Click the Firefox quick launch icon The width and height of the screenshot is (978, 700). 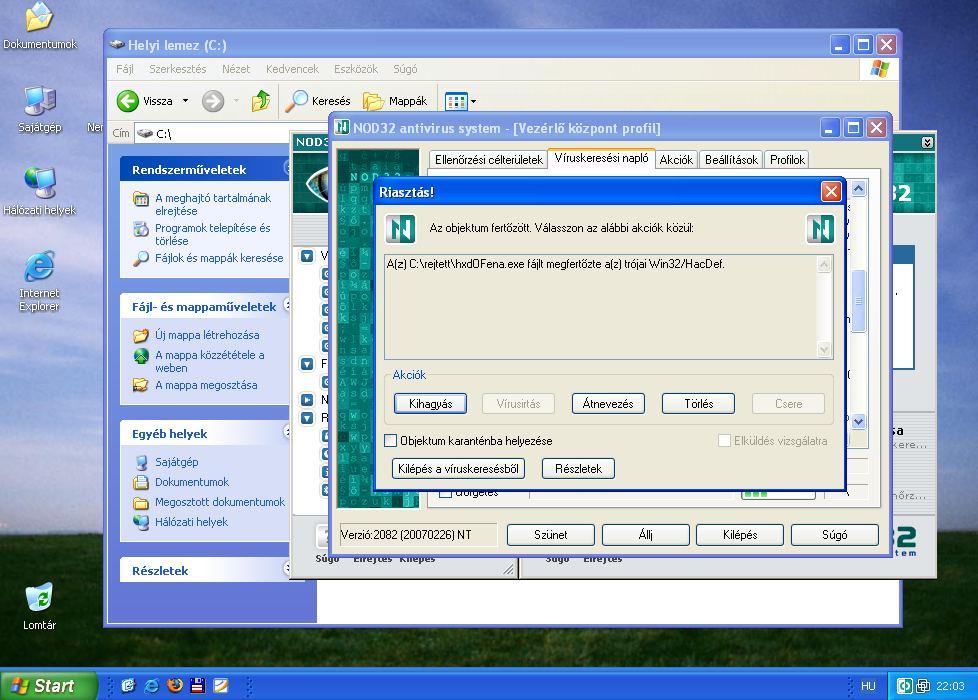(175, 686)
